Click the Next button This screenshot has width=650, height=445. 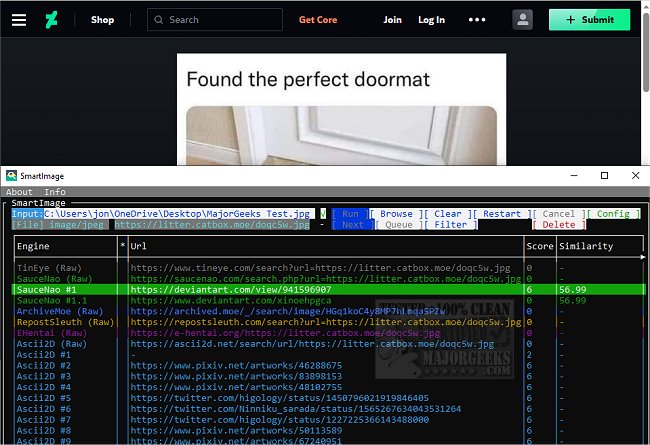[353, 224]
